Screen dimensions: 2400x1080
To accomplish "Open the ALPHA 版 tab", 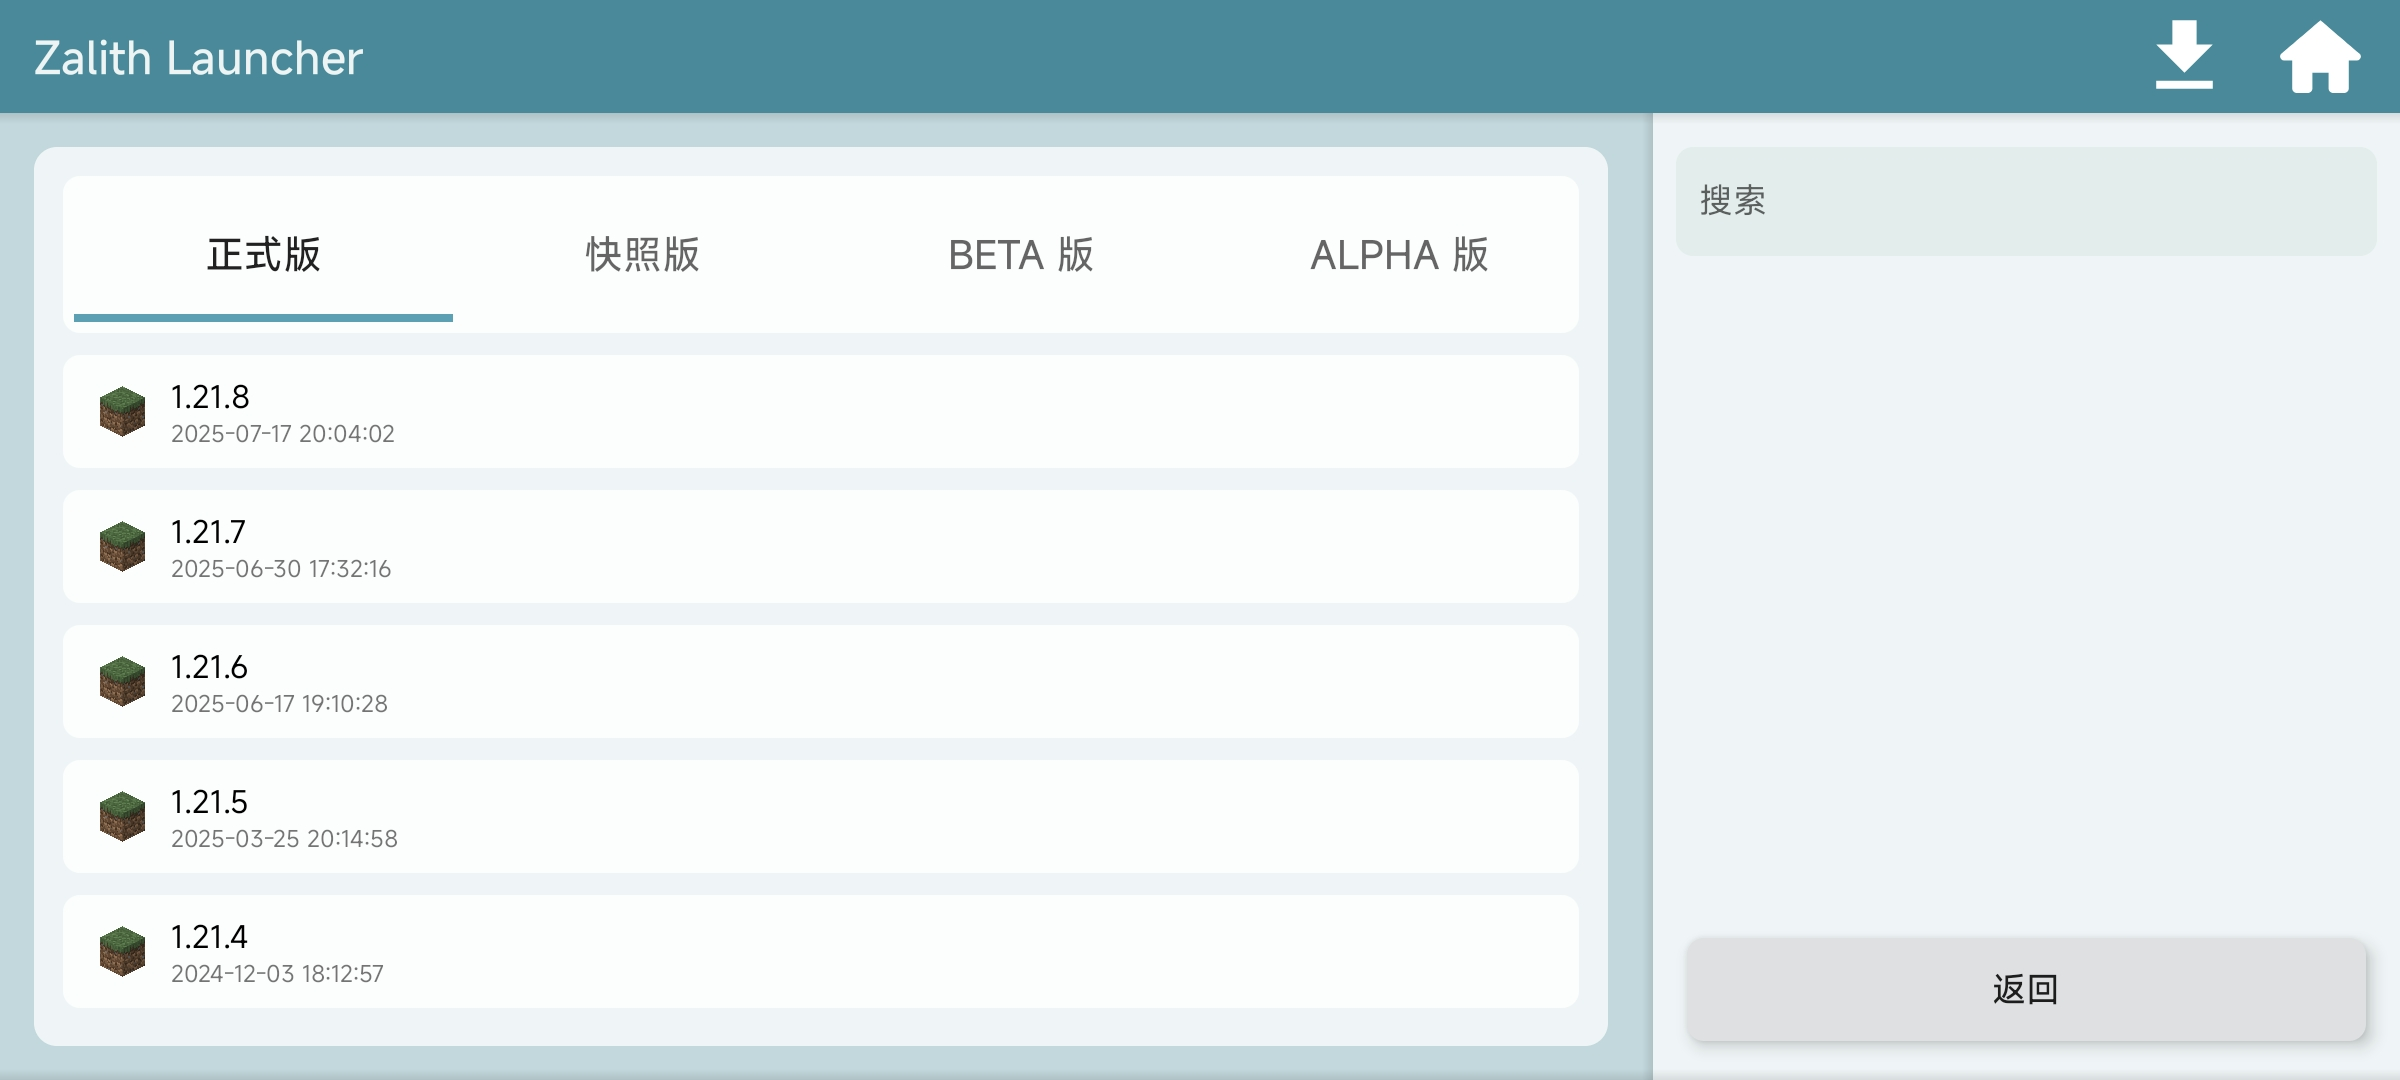I will 1399,255.
